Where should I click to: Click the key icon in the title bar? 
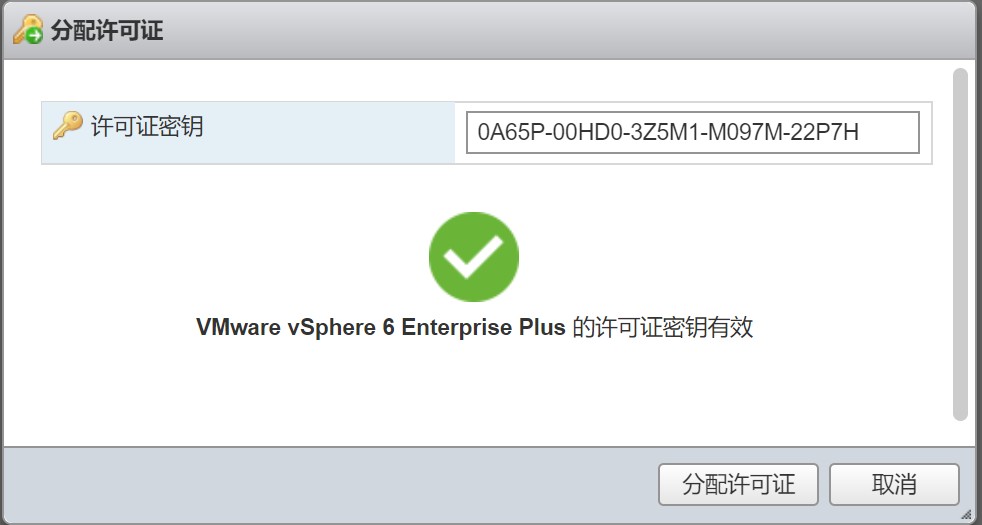pyautogui.click(x=28, y=30)
